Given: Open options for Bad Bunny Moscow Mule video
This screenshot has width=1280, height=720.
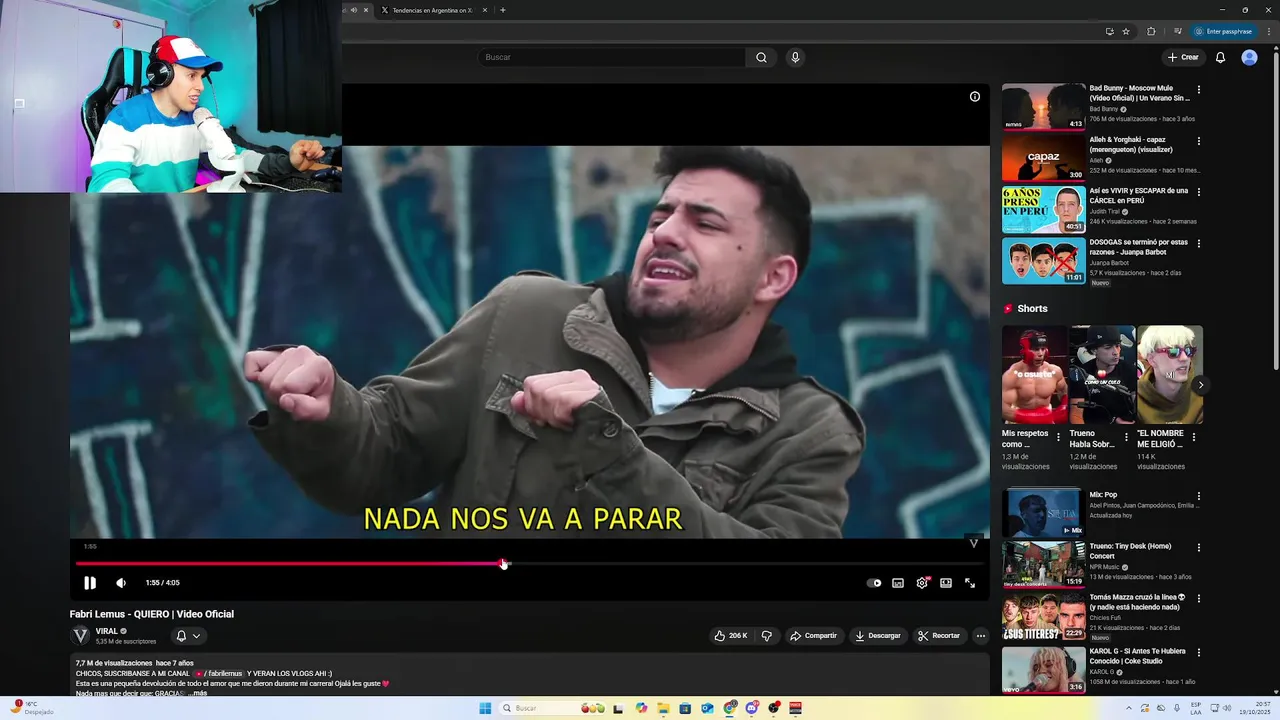Looking at the screenshot, I should (1198, 89).
